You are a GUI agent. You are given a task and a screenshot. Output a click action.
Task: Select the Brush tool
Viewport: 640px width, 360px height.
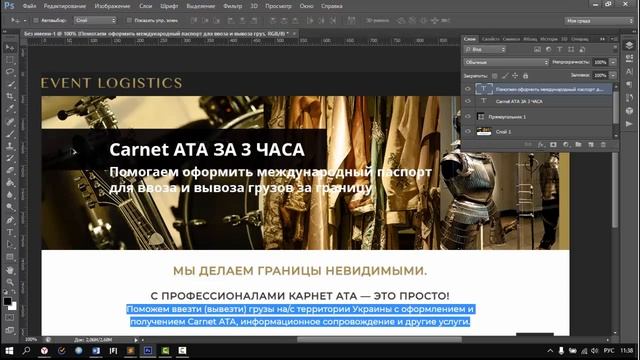pyautogui.click(x=10, y=134)
